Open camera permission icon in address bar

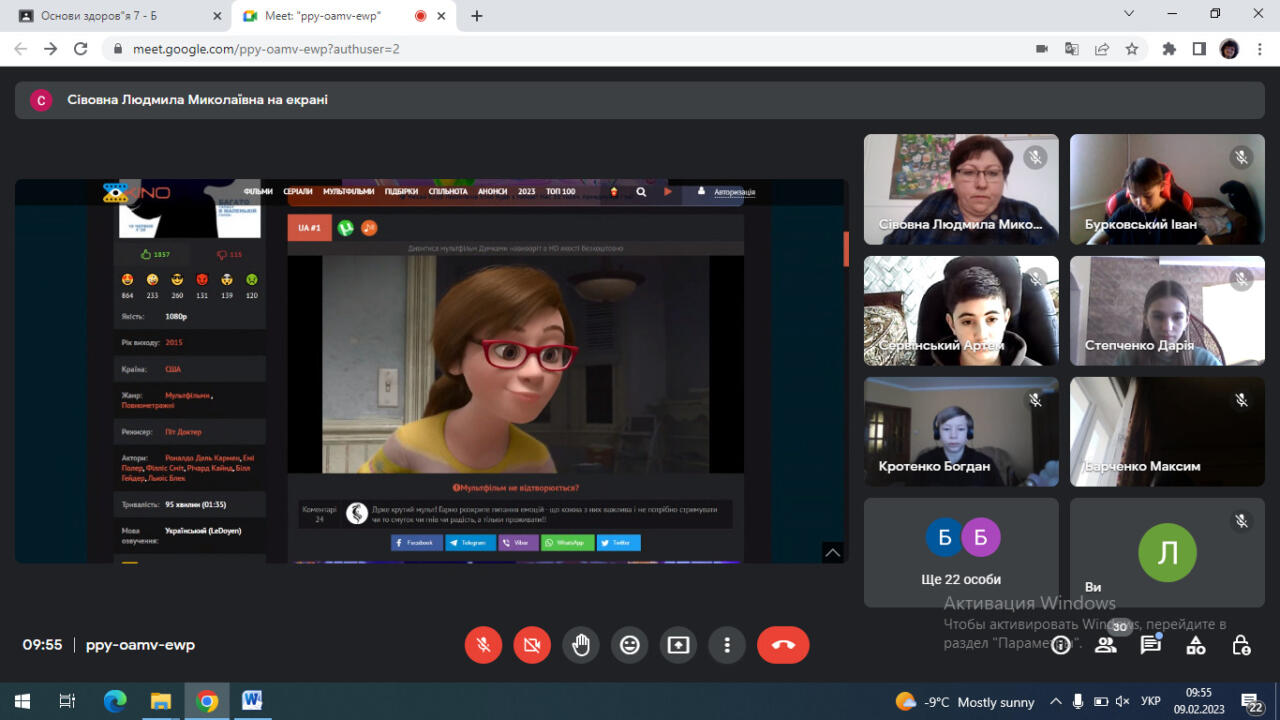point(1041,49)
